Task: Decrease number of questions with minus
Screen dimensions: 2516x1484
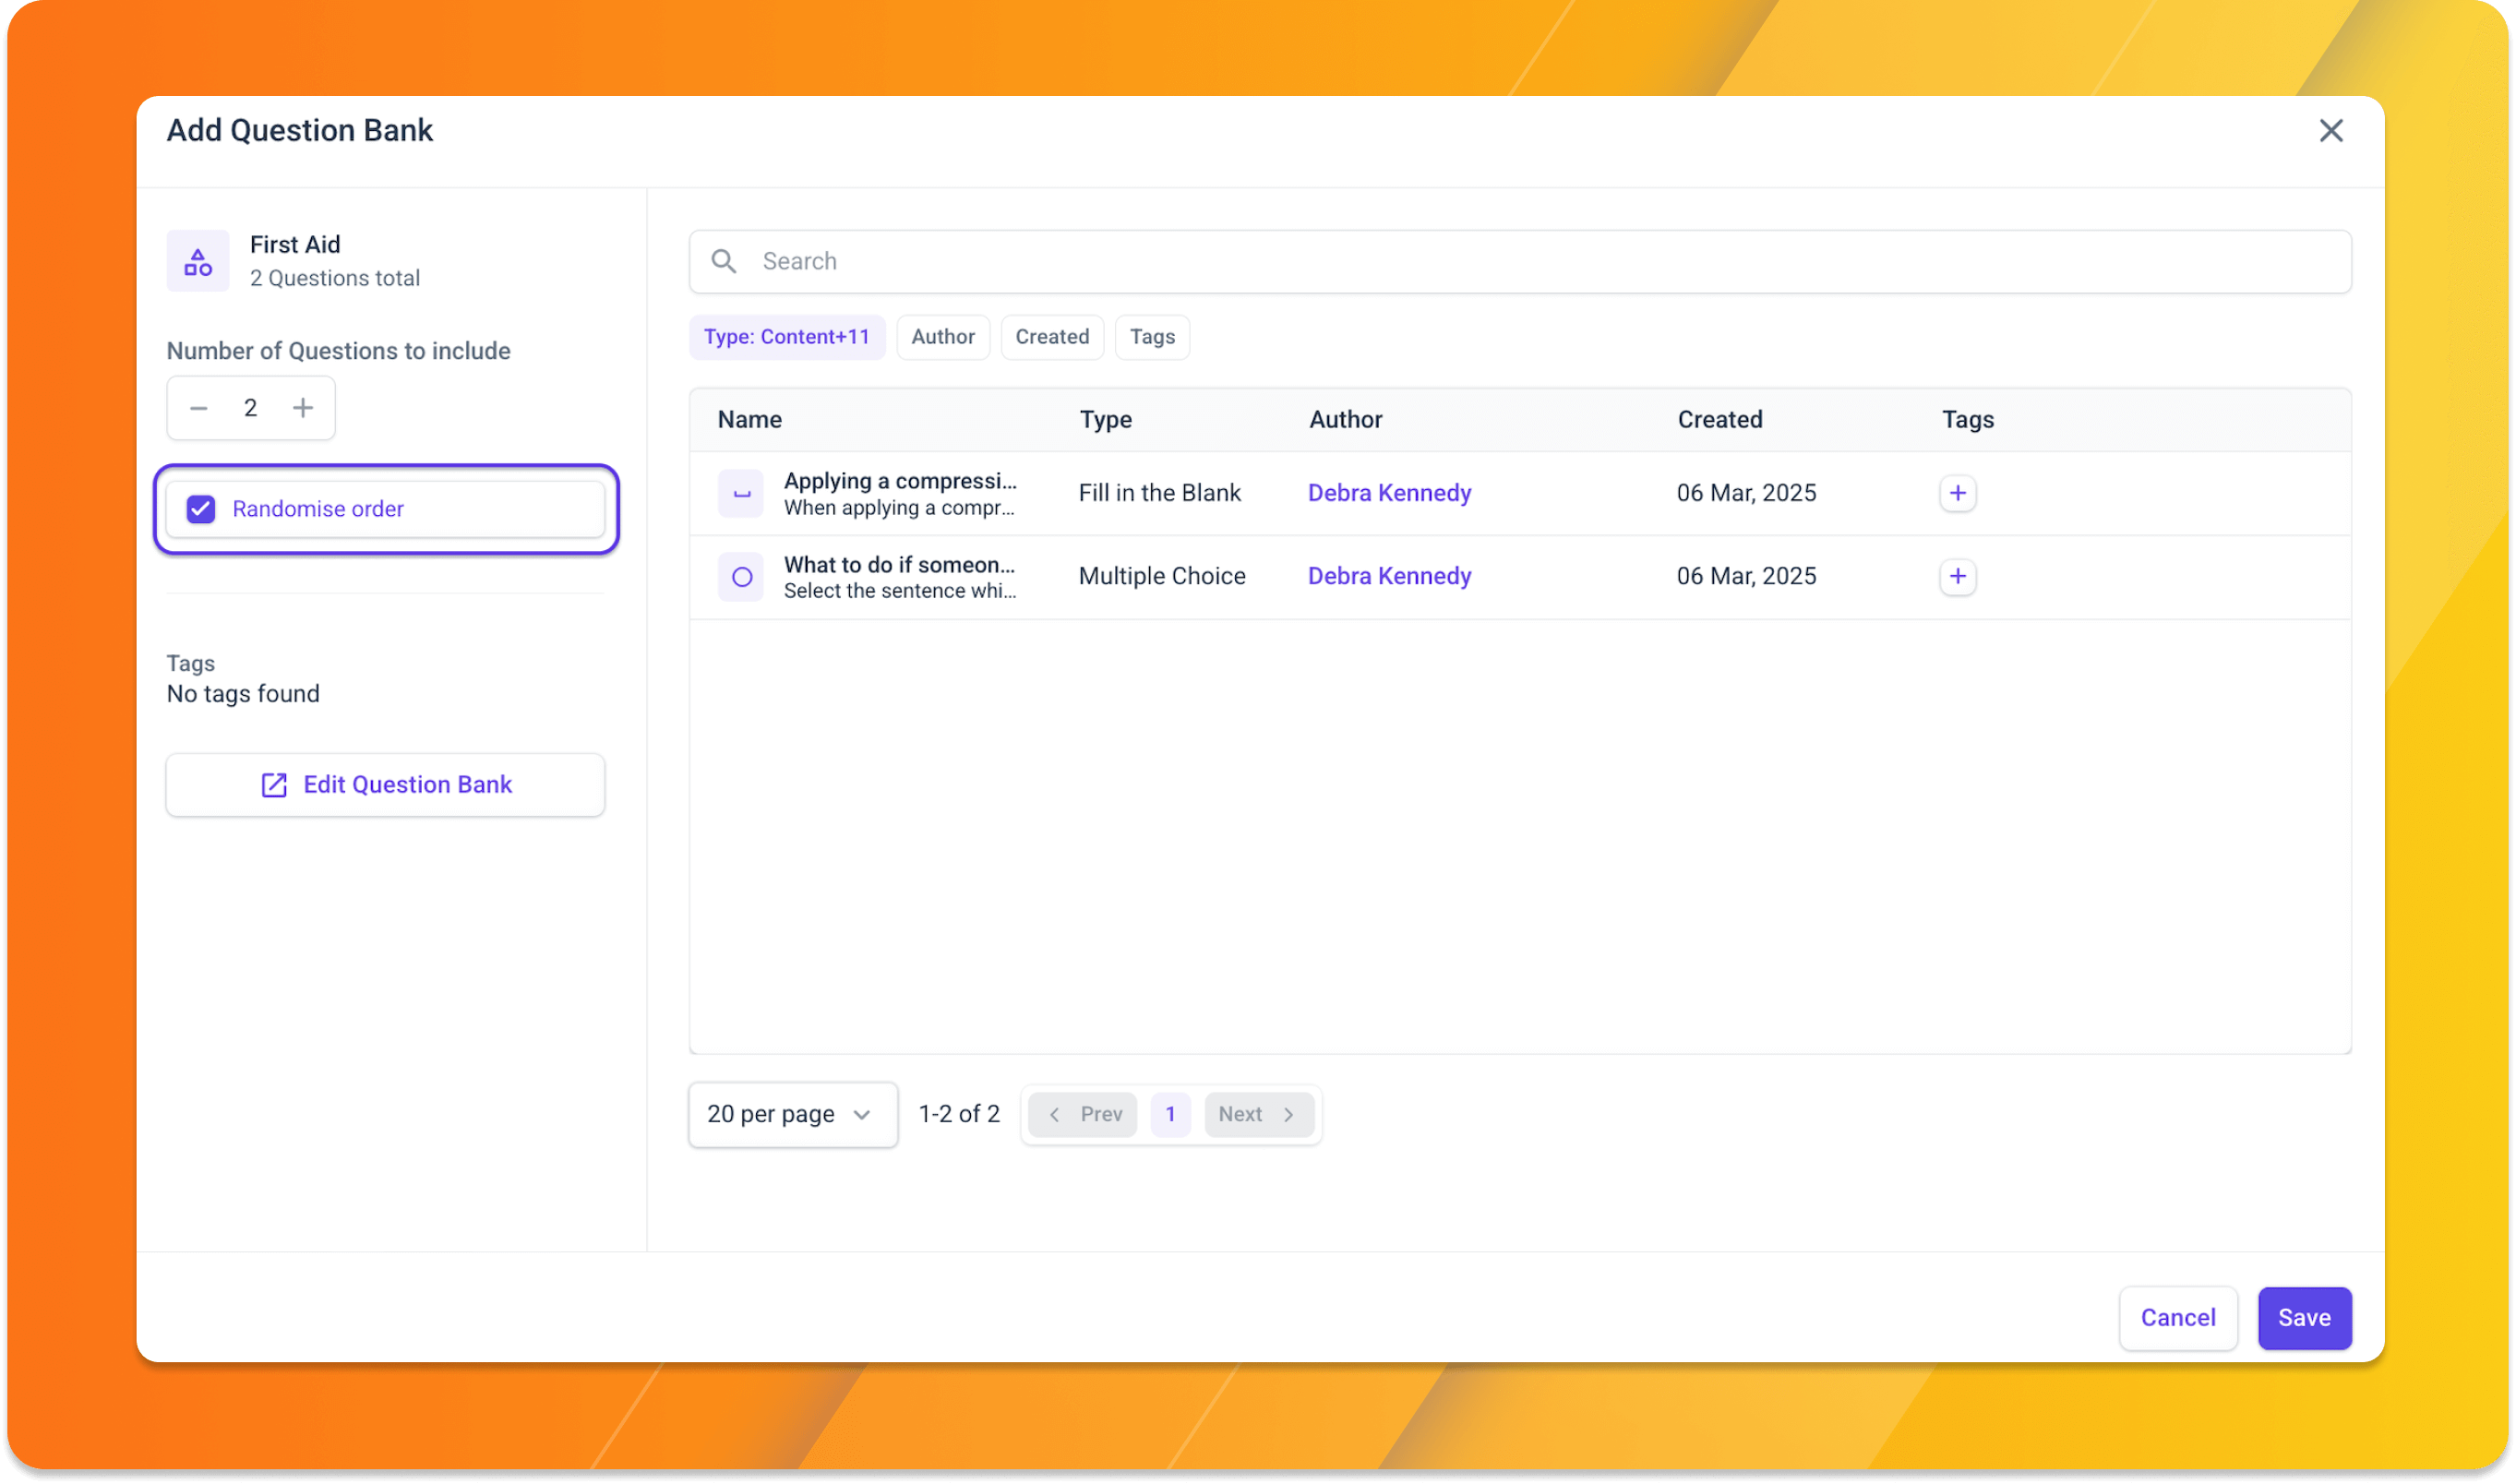Action: [x=199, y=408]
